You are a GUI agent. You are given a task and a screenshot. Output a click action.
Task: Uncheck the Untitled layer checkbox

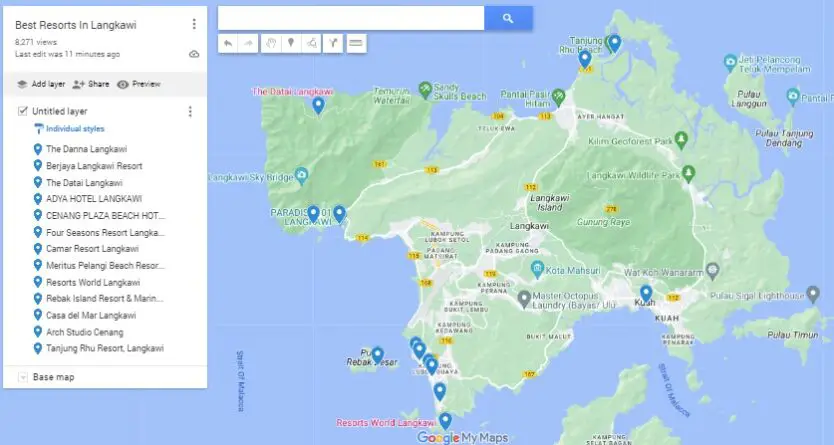tap(22, 111)
